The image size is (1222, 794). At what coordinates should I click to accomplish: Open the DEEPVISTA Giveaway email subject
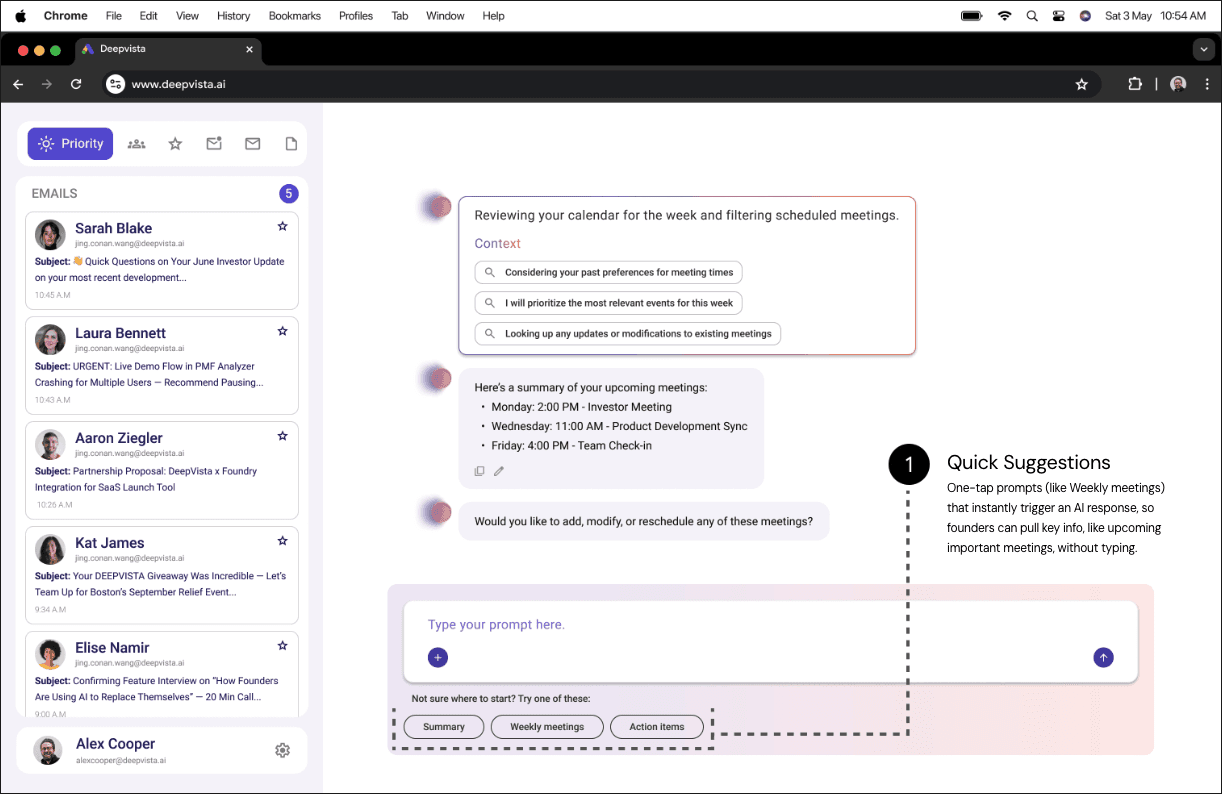pyautogui.click(x=161, y=584)
